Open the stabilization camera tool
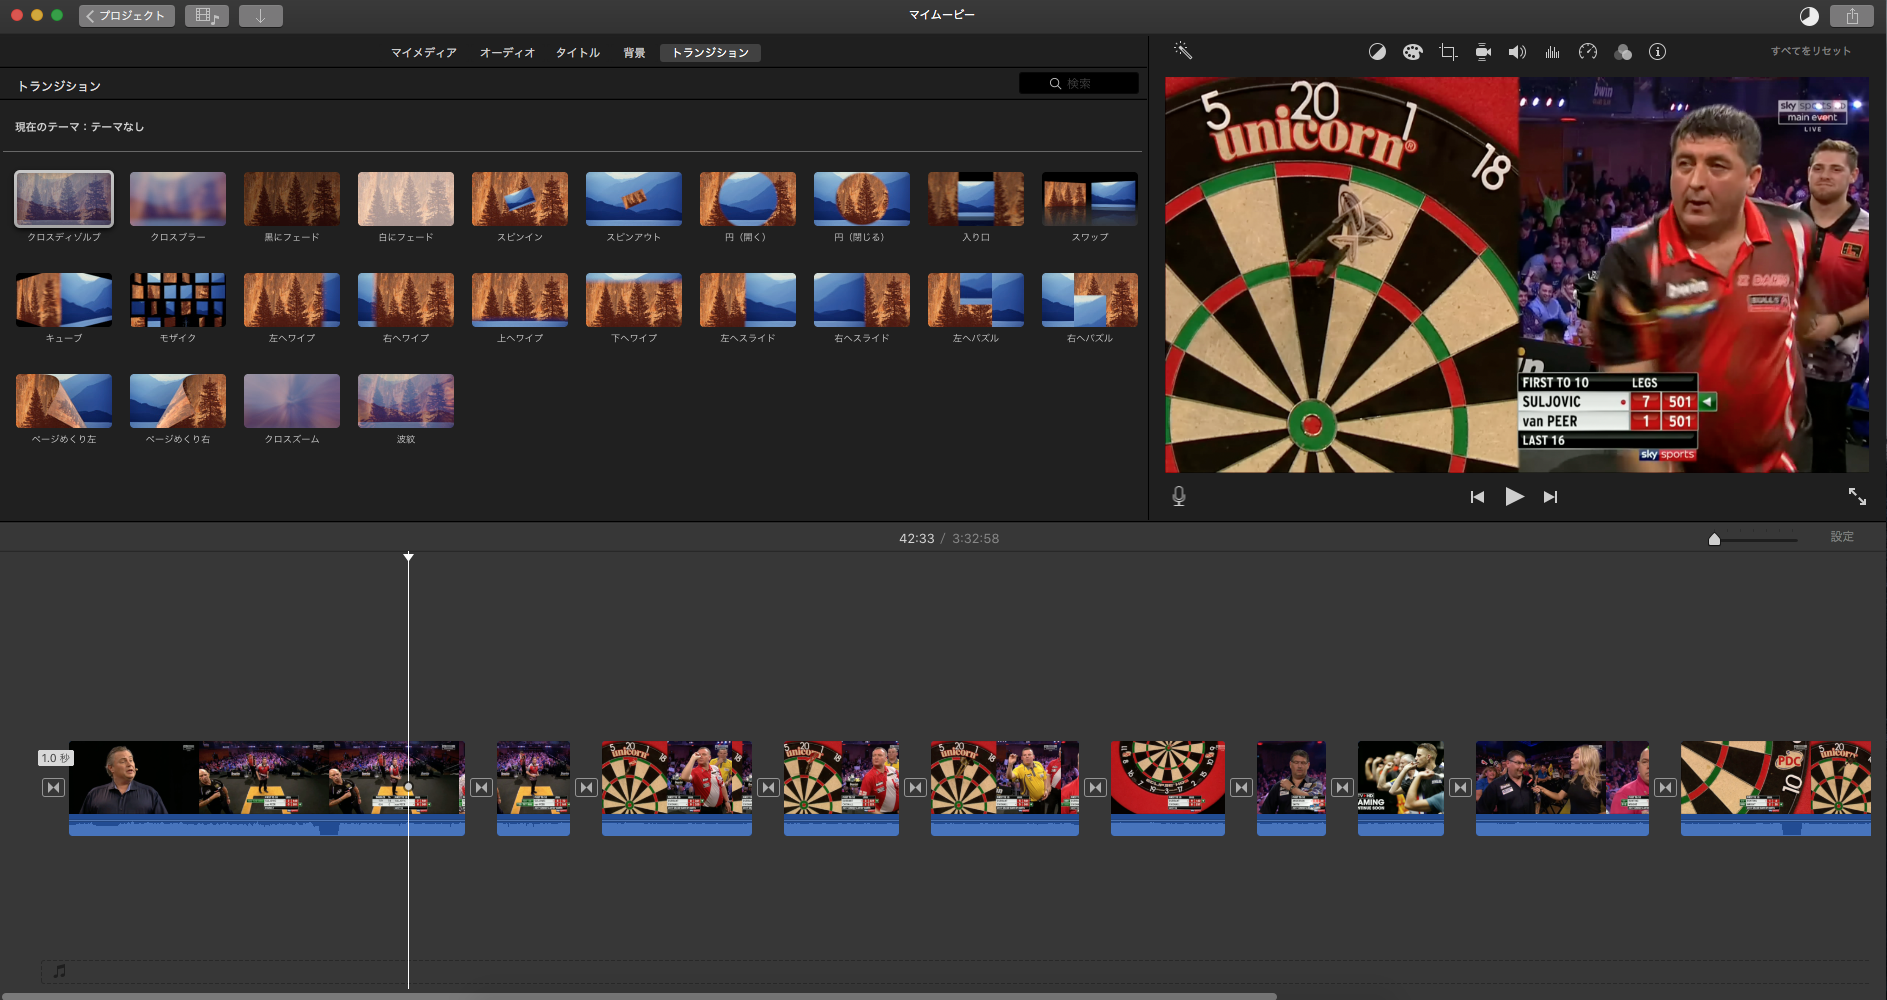1887x1000 pixels. pos(1483,52)
